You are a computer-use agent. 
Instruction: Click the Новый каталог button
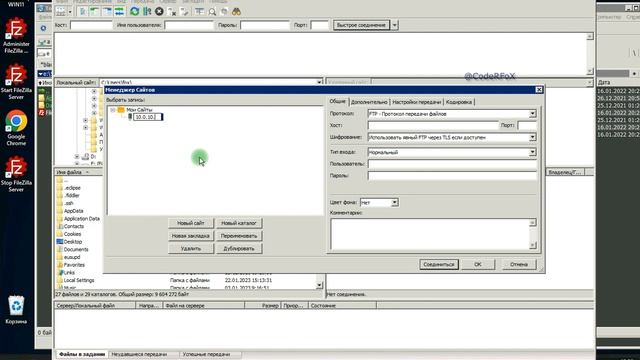[x=239, y=223]
